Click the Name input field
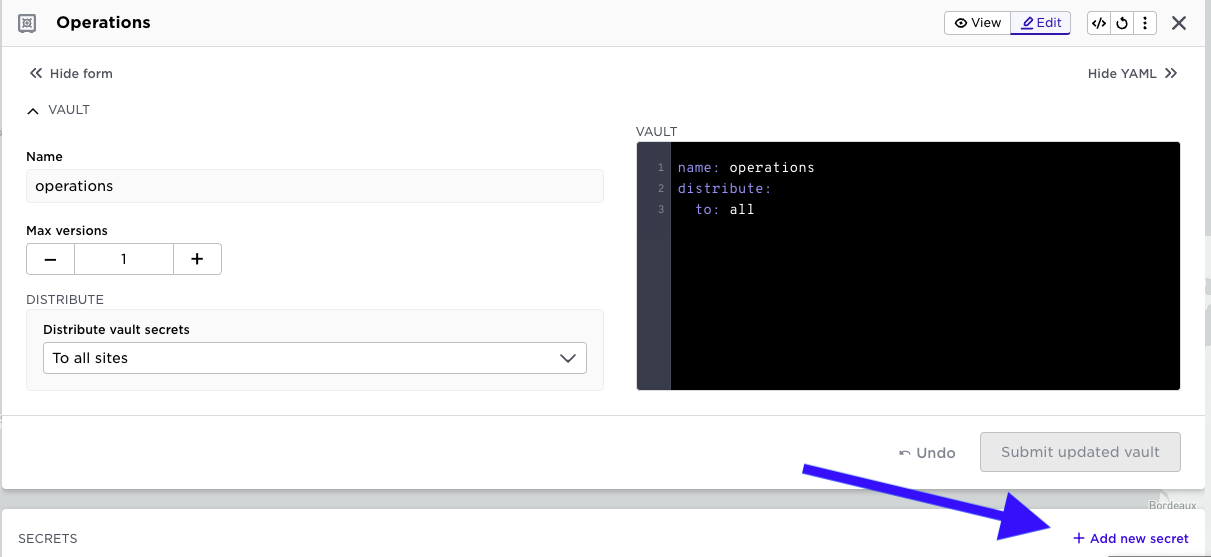This screenshot has height=557, width=1211. 314,186
